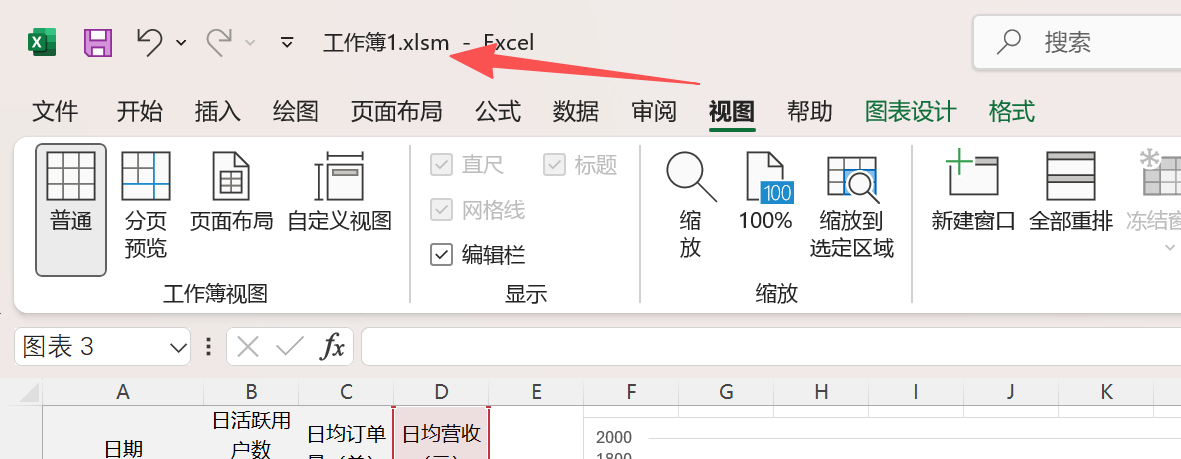Open the 帮助 tab
Image resolution: width=1181 pixels, height=459 pixels.
click(x=810, y=112)
